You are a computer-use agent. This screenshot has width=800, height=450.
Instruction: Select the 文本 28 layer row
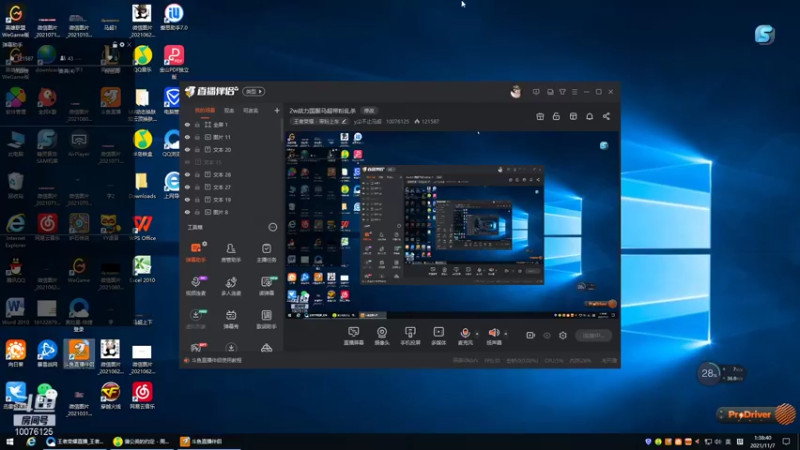click(x=232, y=174)
